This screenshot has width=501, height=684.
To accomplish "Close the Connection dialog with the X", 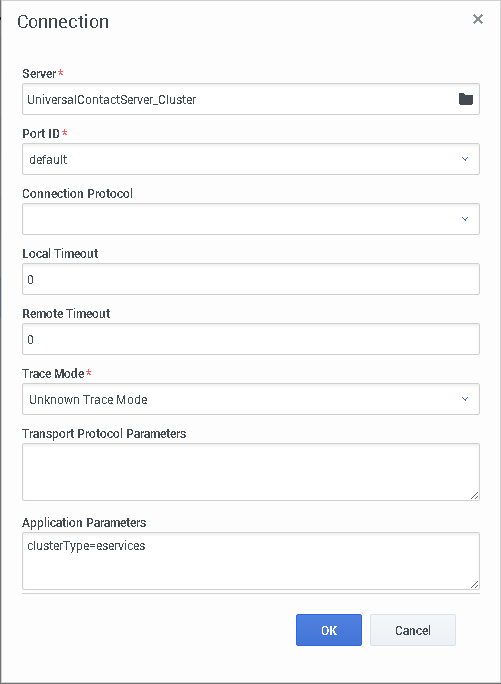I will [478, 19].
